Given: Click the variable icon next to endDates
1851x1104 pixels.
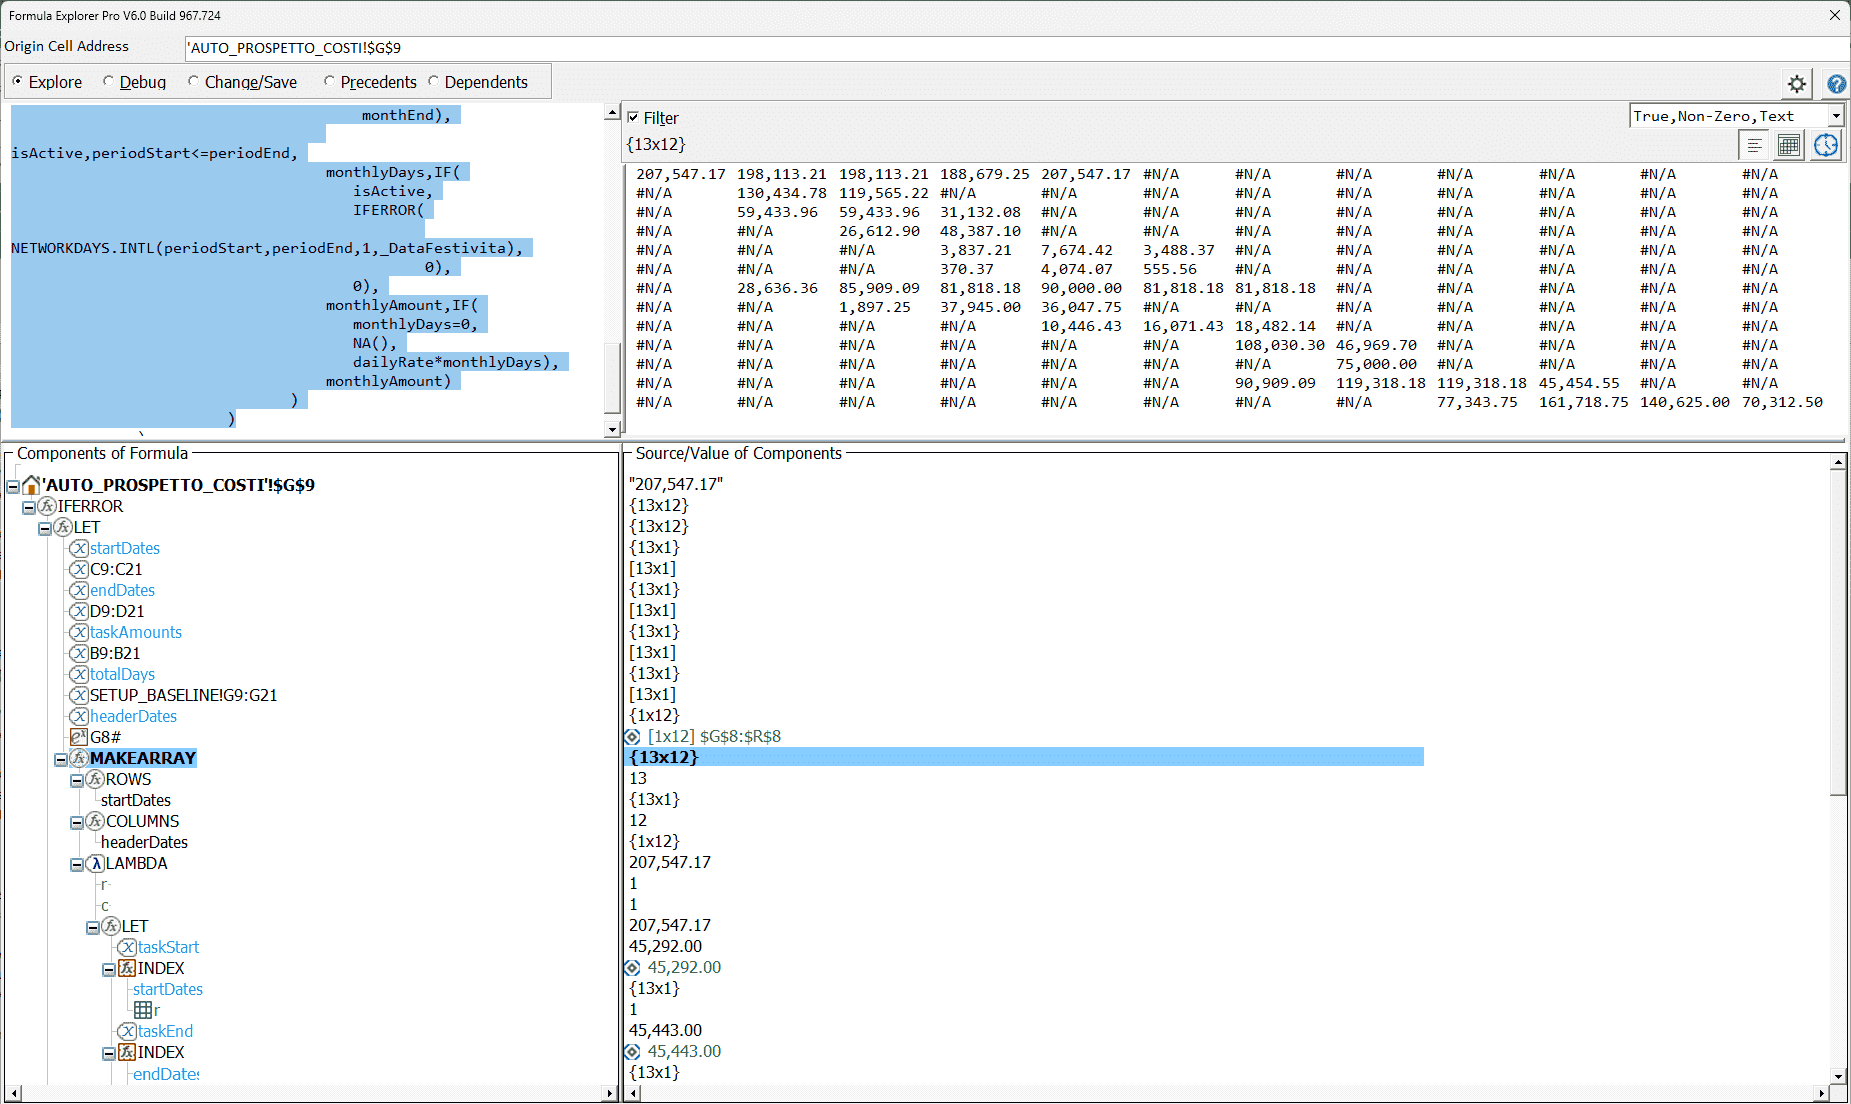Looking at the screenshot, I should [x=79, y=590].
